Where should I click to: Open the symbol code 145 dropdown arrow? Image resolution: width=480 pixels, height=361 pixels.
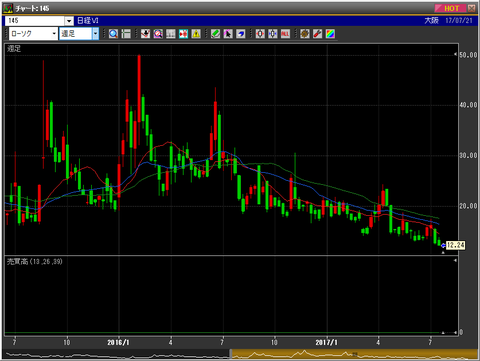pos(69,21)
